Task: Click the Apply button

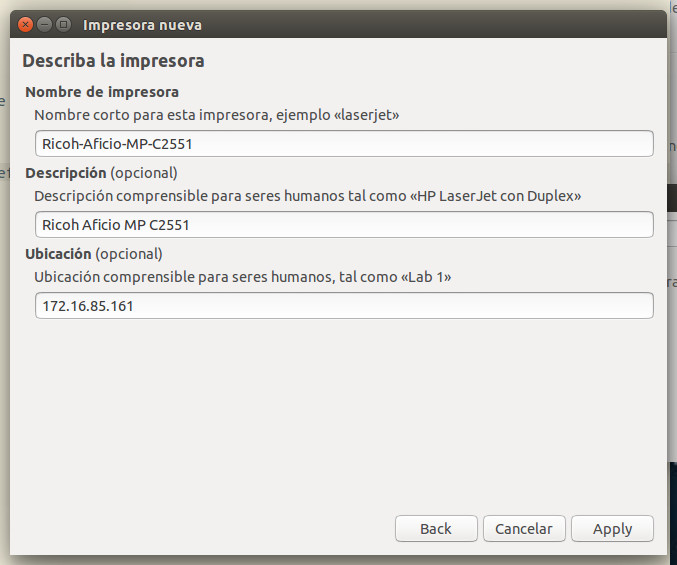Action: tap(612, 528)
